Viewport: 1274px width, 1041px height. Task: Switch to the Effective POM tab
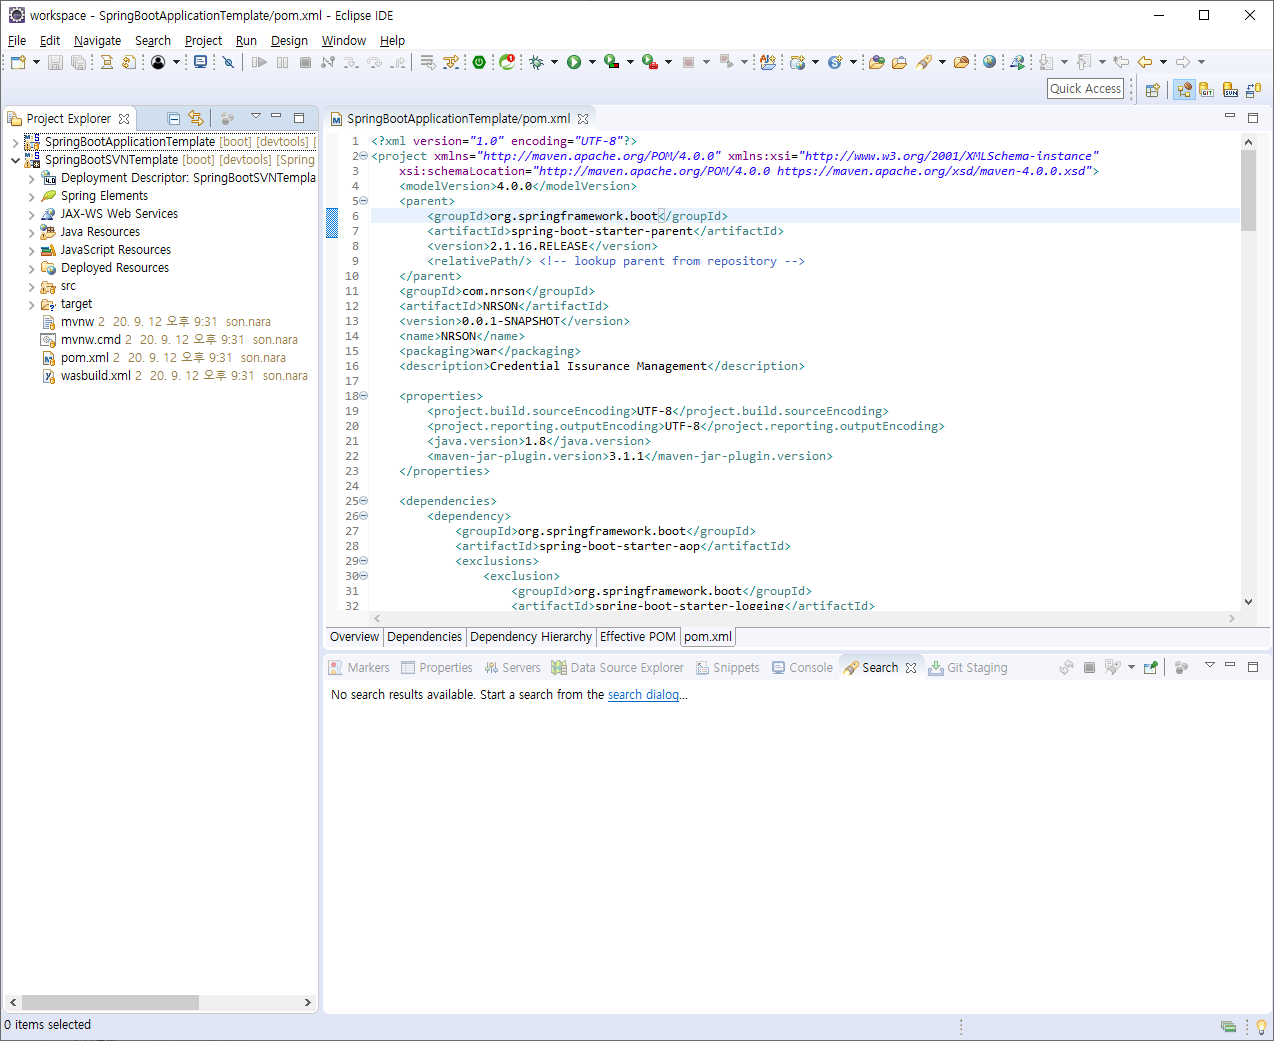pyautogui.click(x=638, y=637)
